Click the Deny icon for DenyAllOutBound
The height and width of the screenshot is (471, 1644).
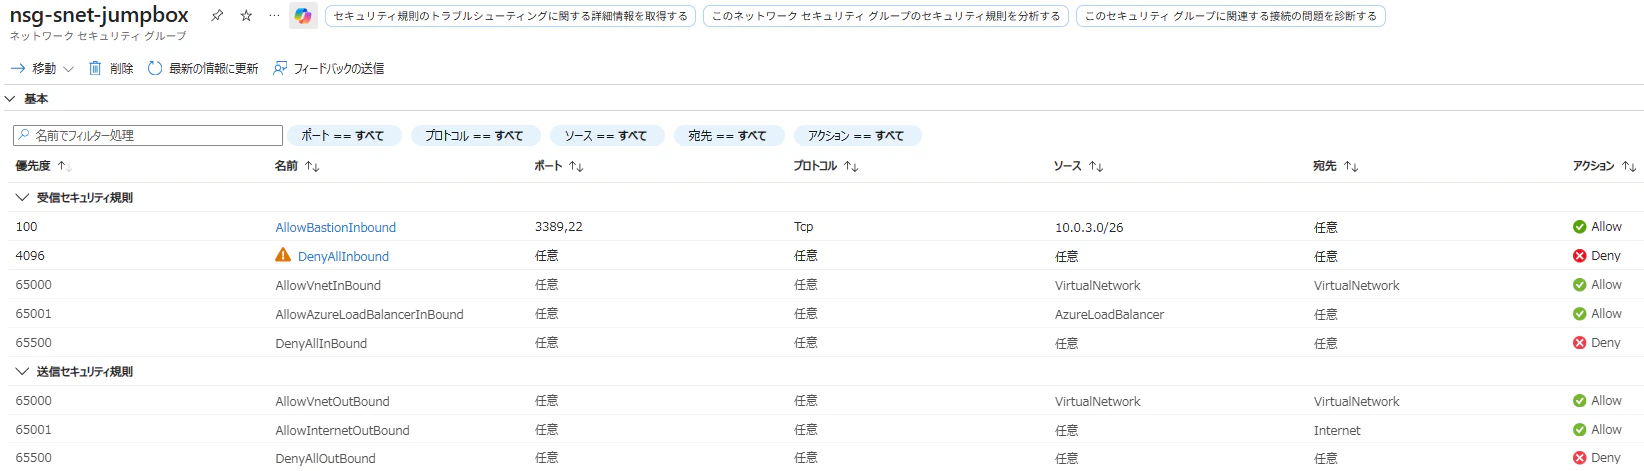pos(1580,458)
